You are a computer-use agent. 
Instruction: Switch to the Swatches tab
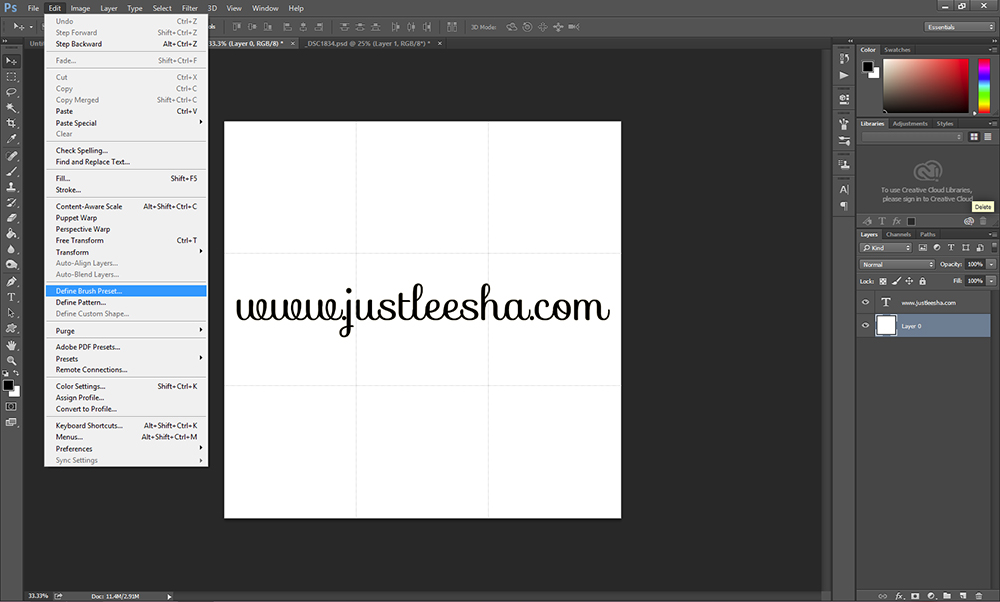point(897,50)
